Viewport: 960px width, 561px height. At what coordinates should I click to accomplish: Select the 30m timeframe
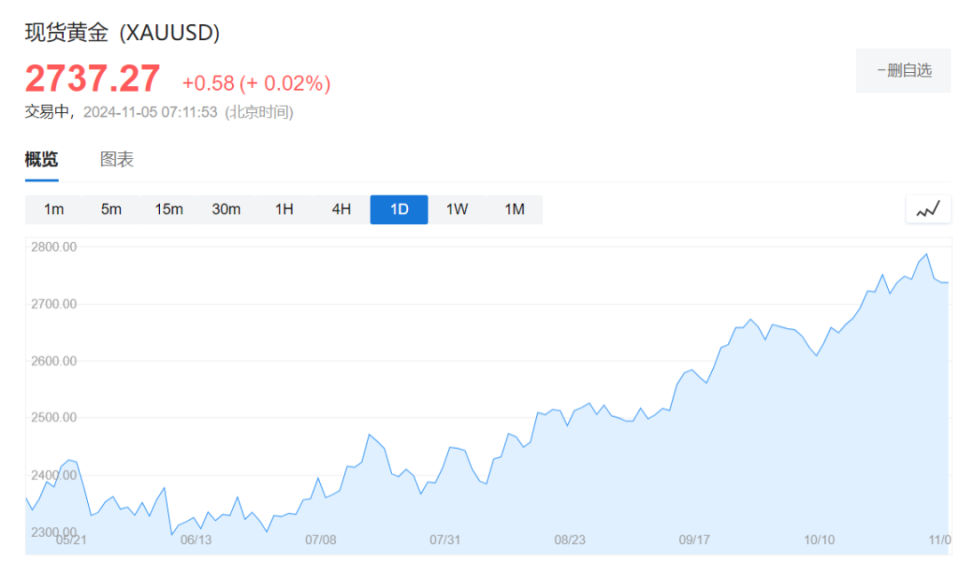tap(226, 210)
